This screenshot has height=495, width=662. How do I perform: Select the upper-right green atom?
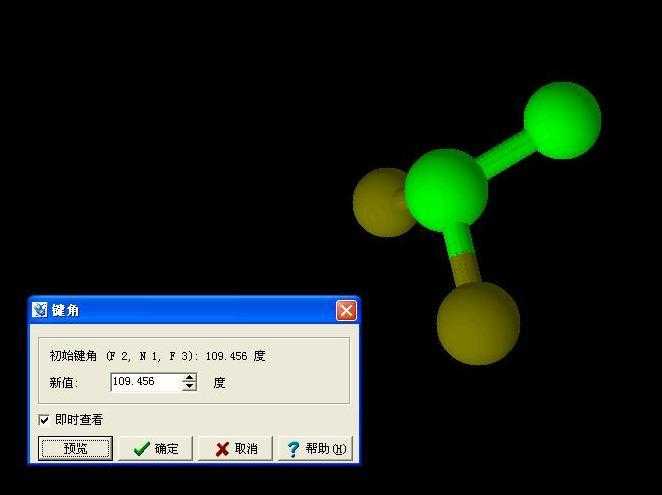coord(562,119)
